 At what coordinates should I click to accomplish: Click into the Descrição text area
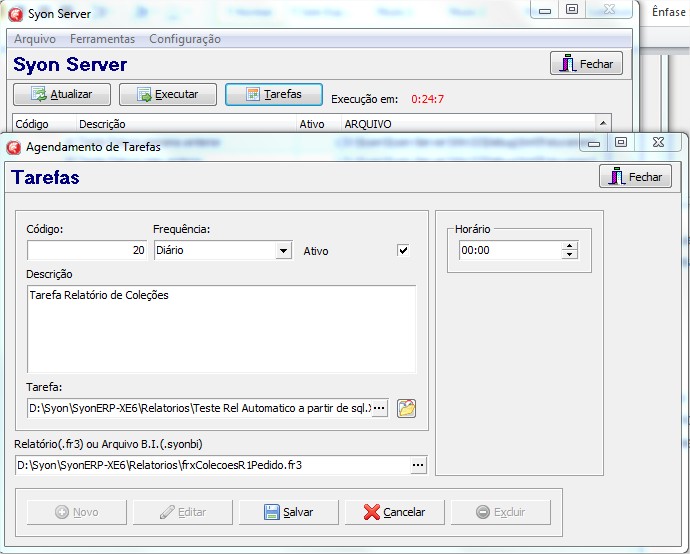tap(221, 329)
